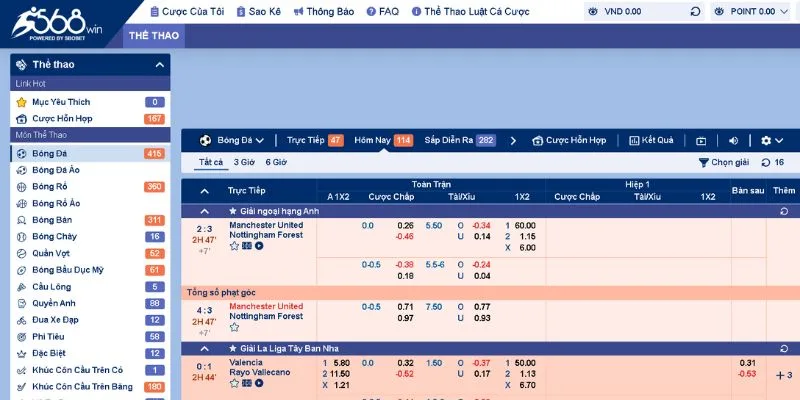Open Thông Báo announcements
The width and height of the screenshot is (800, 400).
point(324,11)
